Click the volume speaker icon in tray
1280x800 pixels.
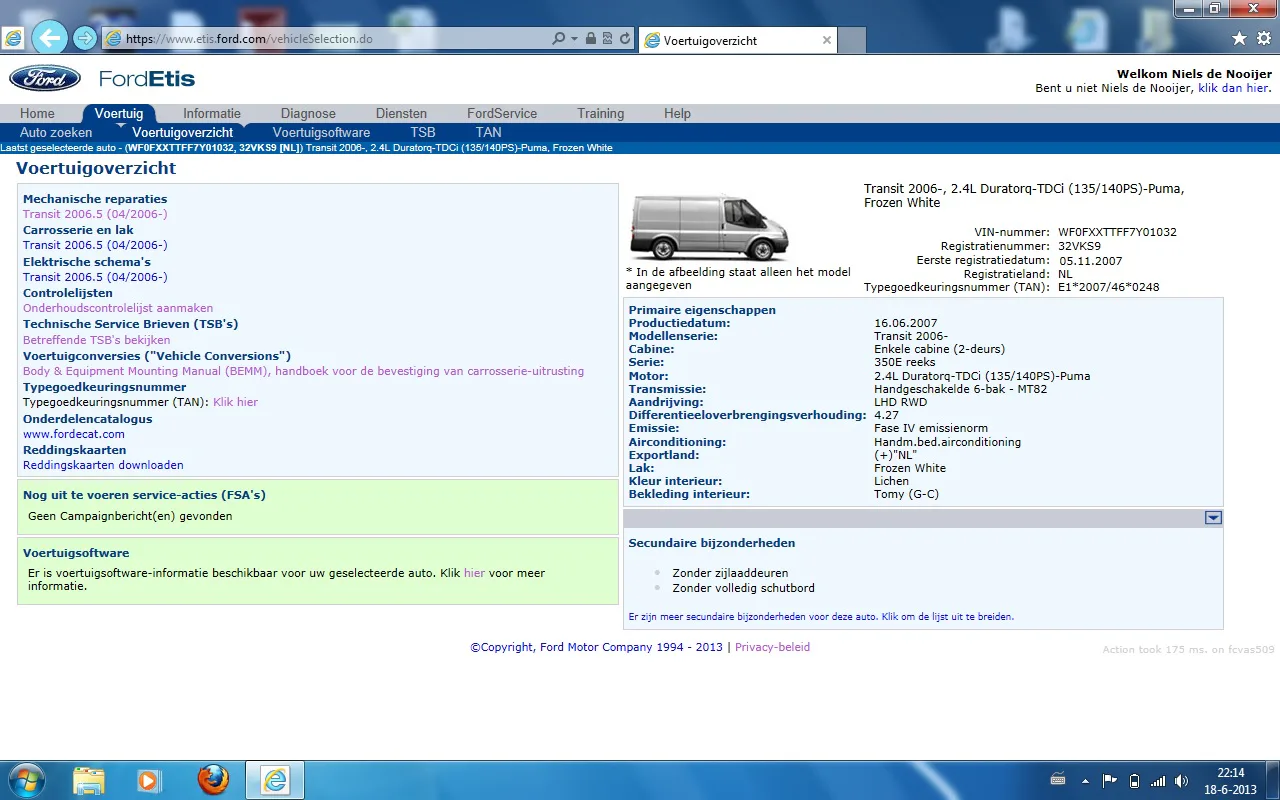pyautogui.click(x=1183, y=780)
